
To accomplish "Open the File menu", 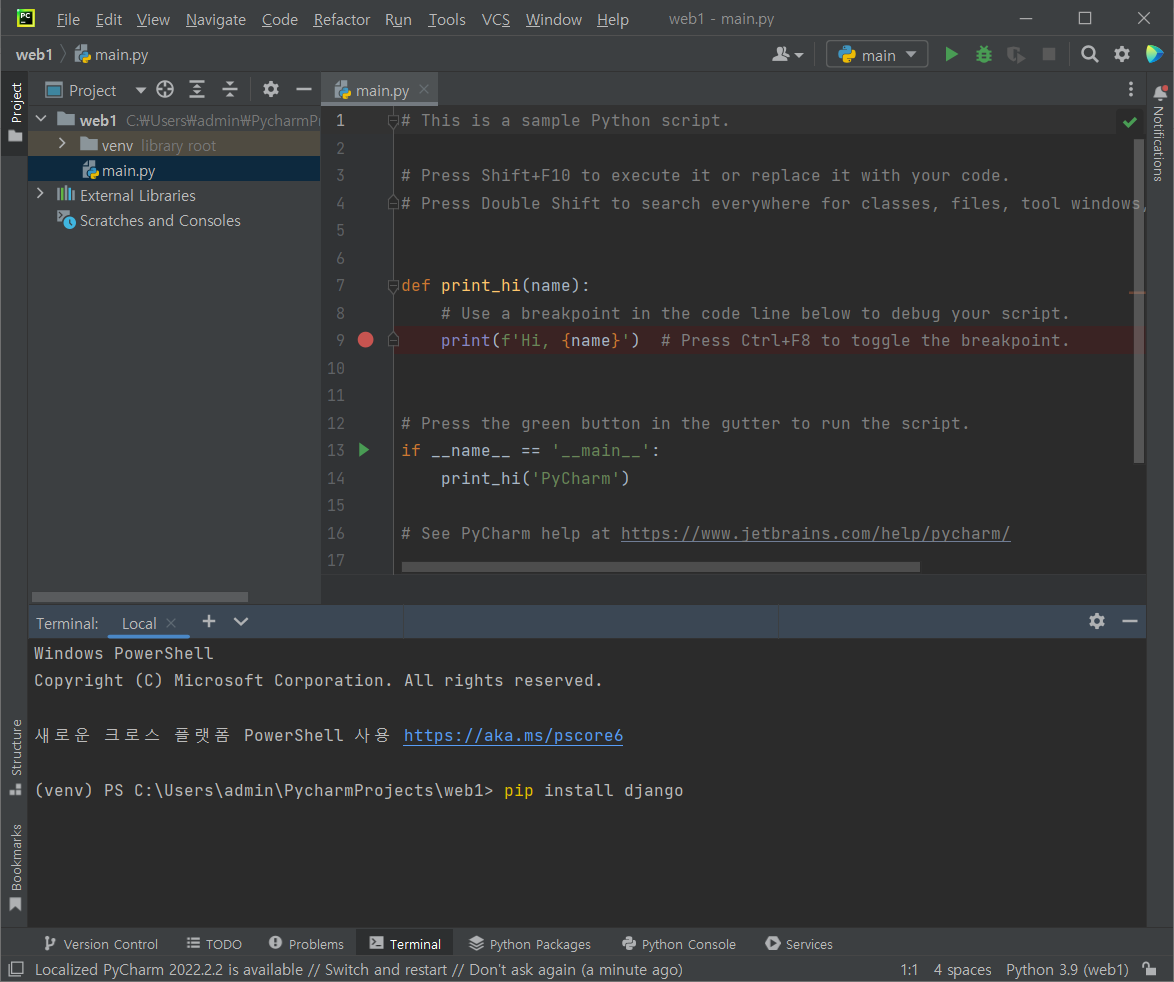I will [x=67, y=19].
